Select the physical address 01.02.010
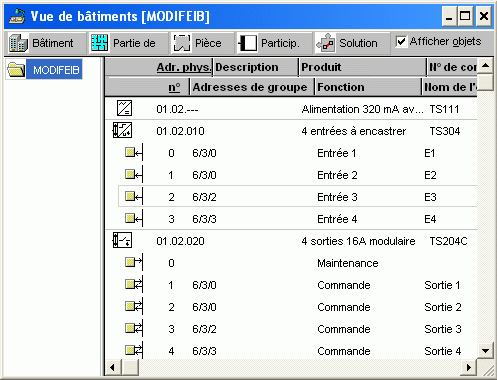The height and width of the screenshot is (380, 497). coord(180,131)
